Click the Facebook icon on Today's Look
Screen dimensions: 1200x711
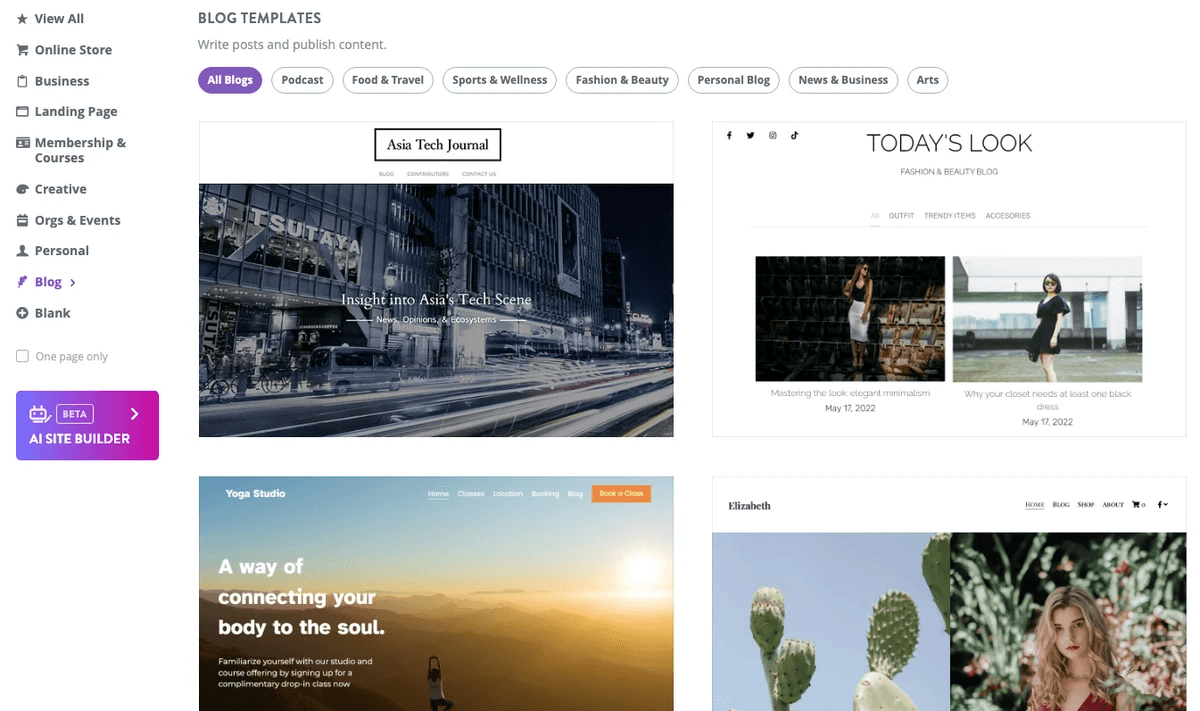click(x=729, y=134)
